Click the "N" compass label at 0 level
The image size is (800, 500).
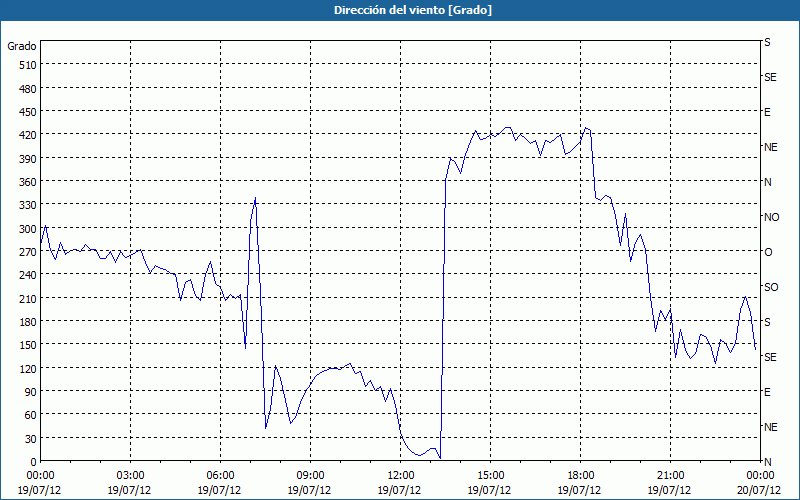pos(767,462)
